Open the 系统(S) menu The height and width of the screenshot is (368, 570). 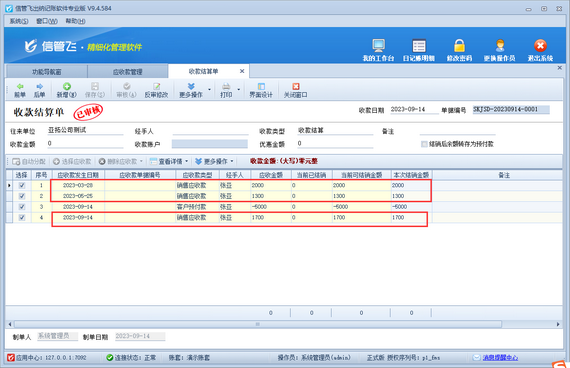click(x=19, y=21)
